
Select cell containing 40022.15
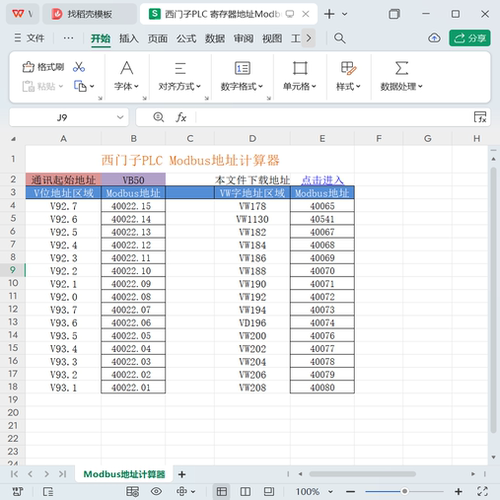tap(133, 206)
